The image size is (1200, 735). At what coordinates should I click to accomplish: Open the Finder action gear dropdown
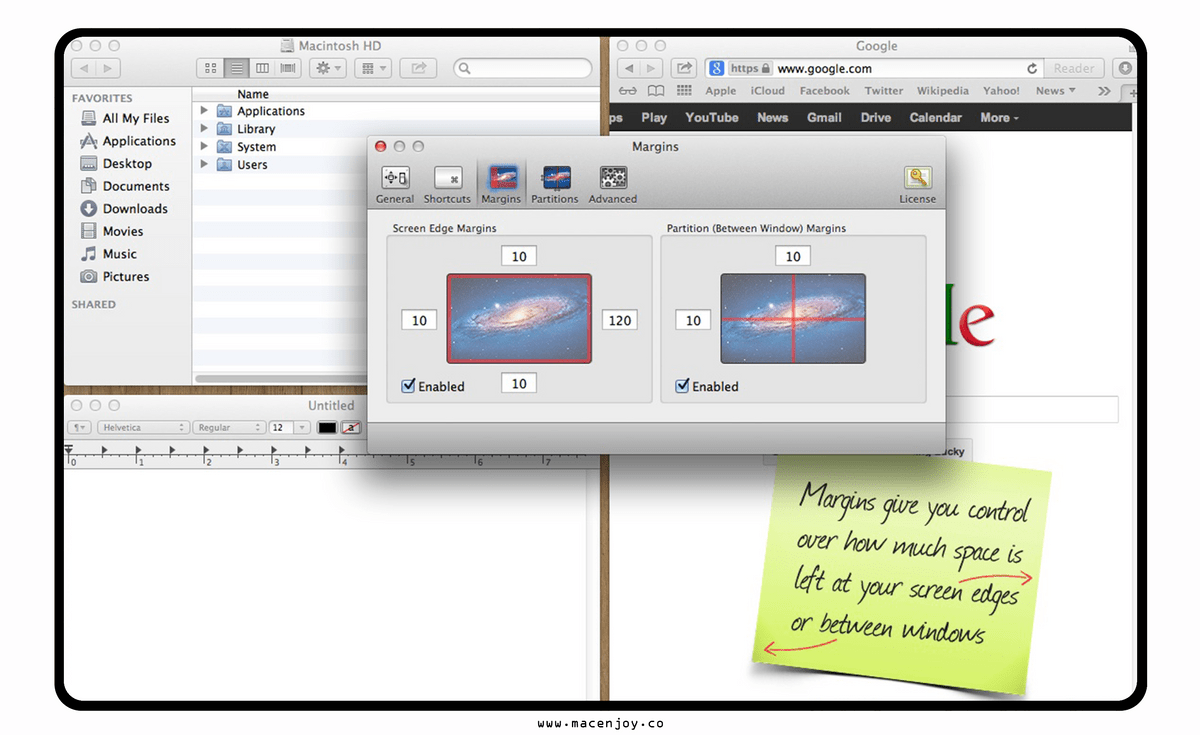pyautogui.click(x=327, y=68)
